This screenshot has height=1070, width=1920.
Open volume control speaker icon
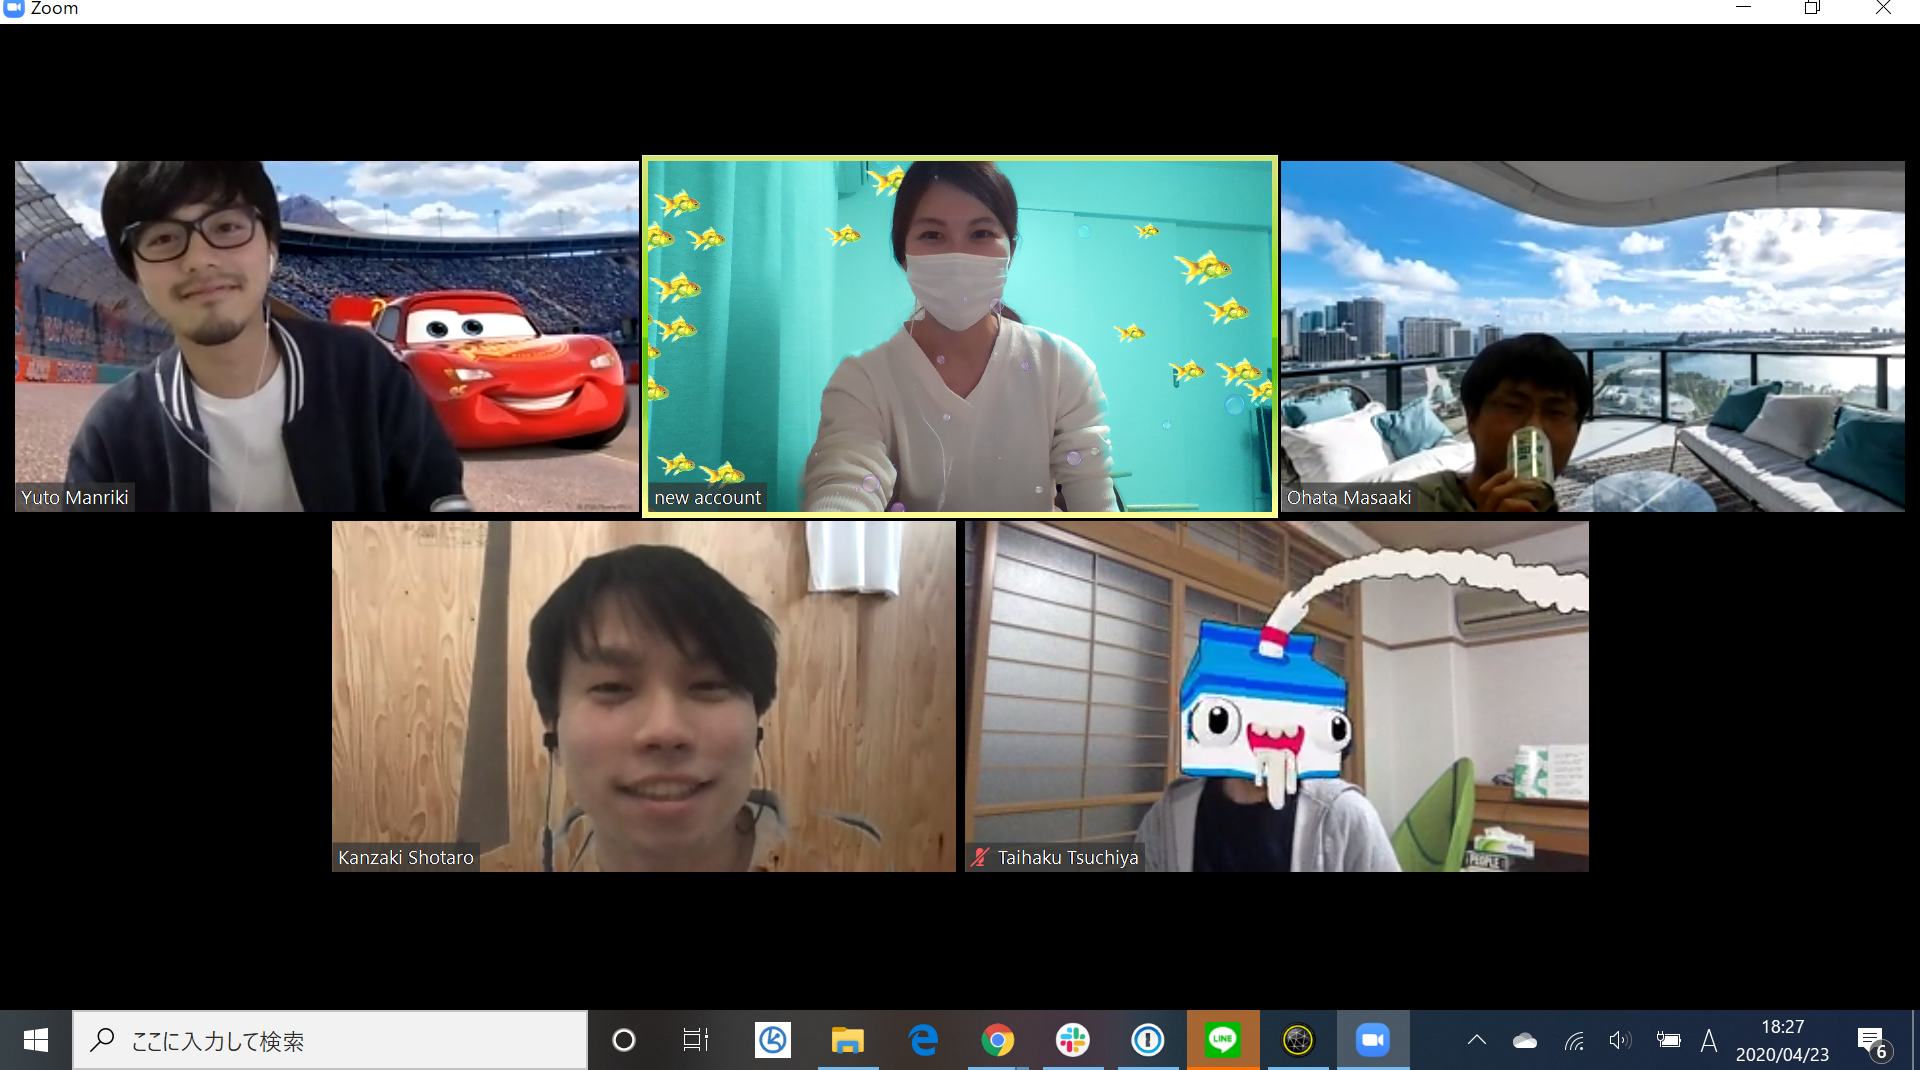click(x=1620, y=1040)
